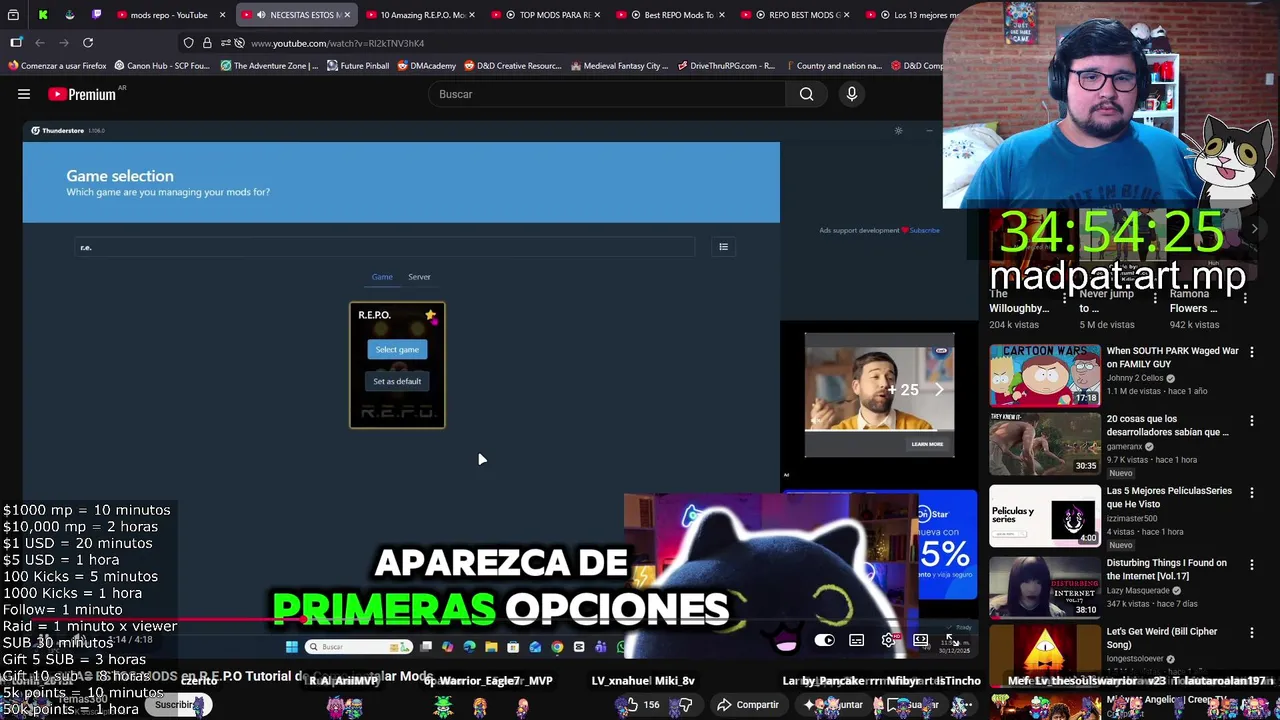This screenshot has height=720, width=1280.
Task: Go back in Firefox
Action: click(x=40, y=43)
